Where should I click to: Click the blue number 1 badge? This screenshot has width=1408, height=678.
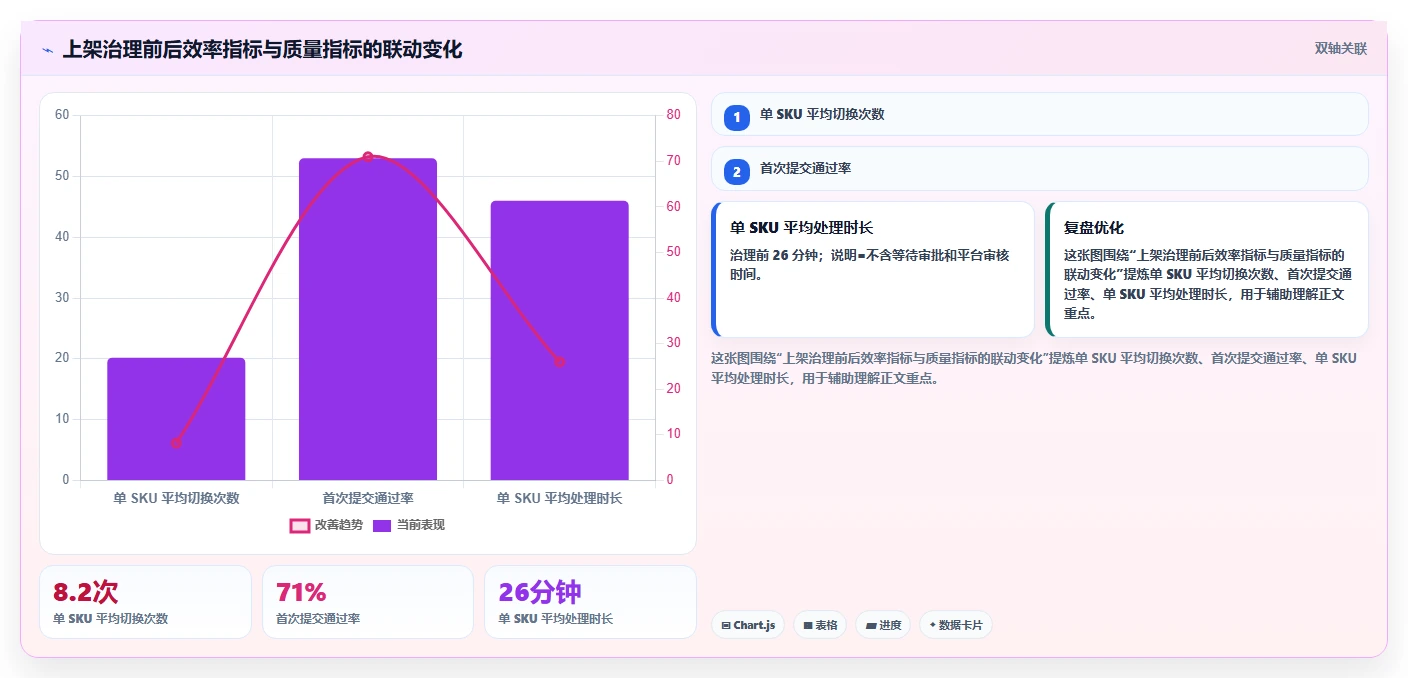[x=737, y=118]
